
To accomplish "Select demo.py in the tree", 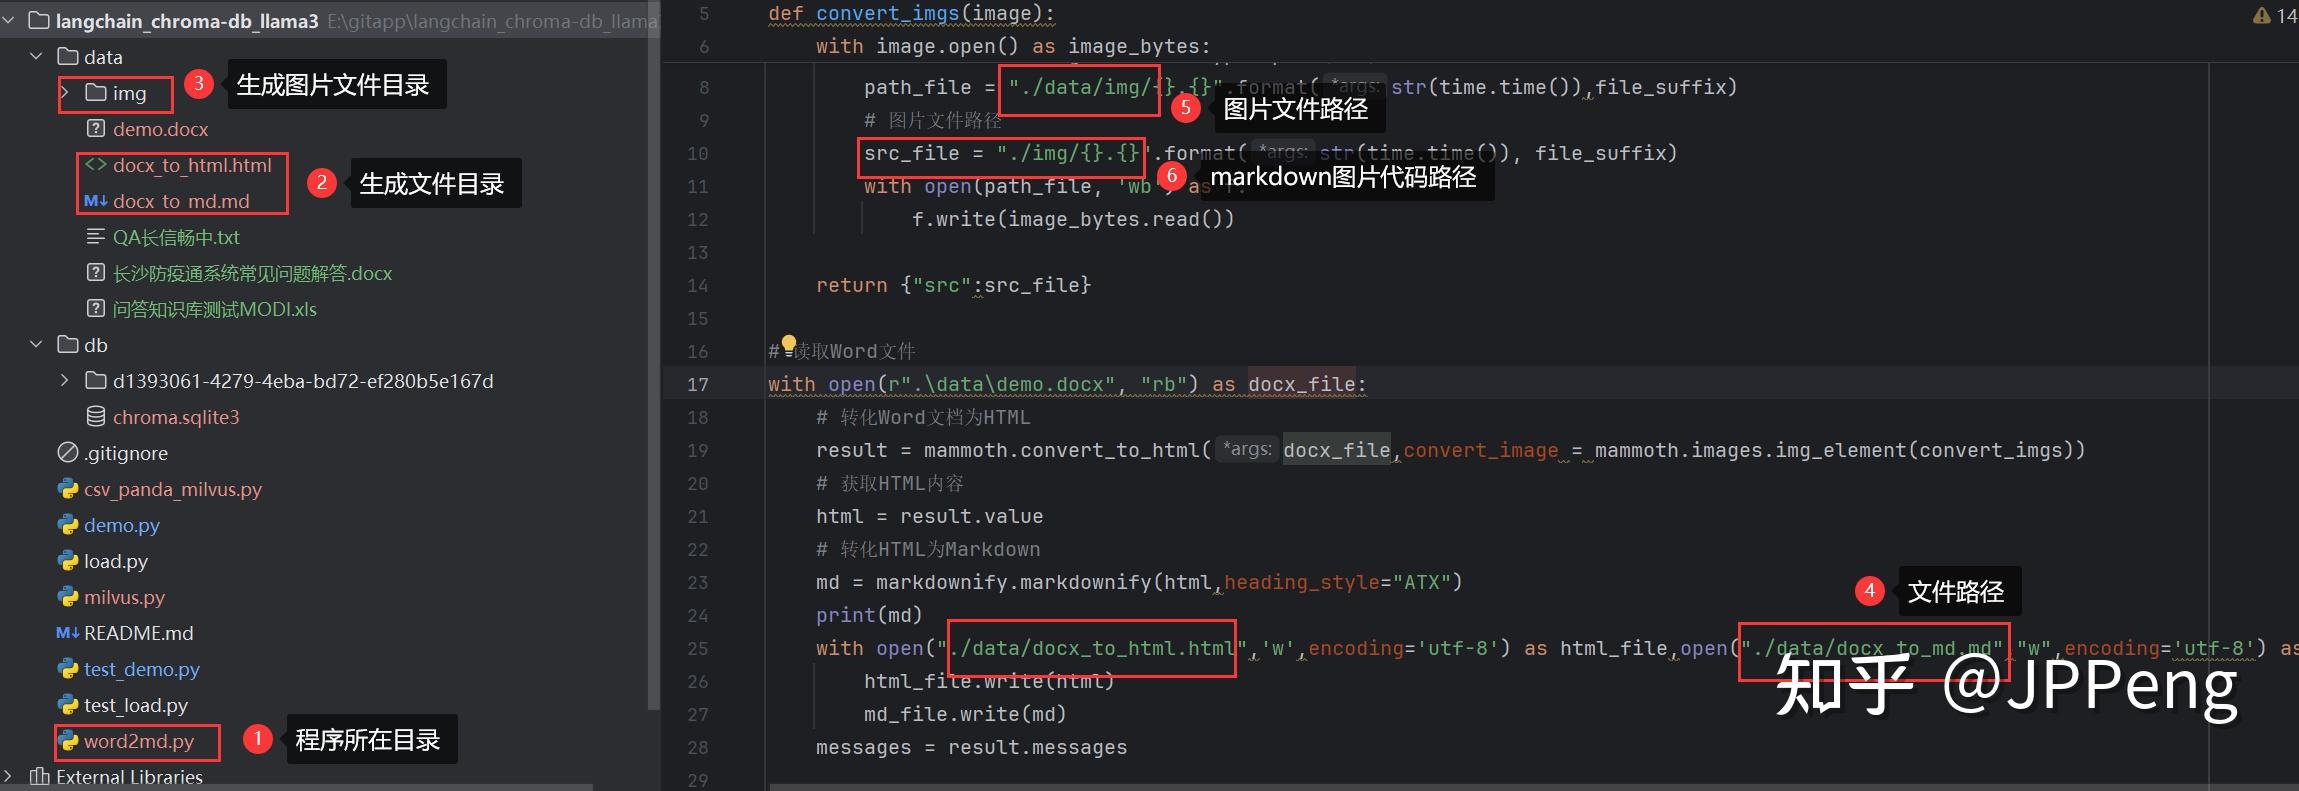I will (x=122, y=525).
